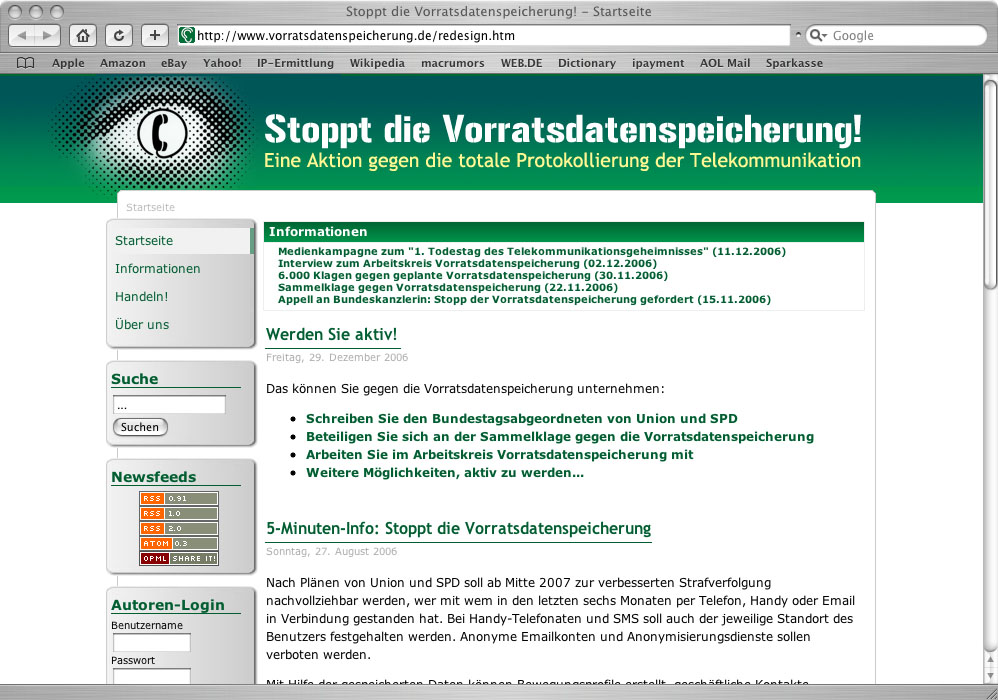Go to the Über uns page
Screen dimensions: 998x700
pyautogui.click(x=142, y=325)
